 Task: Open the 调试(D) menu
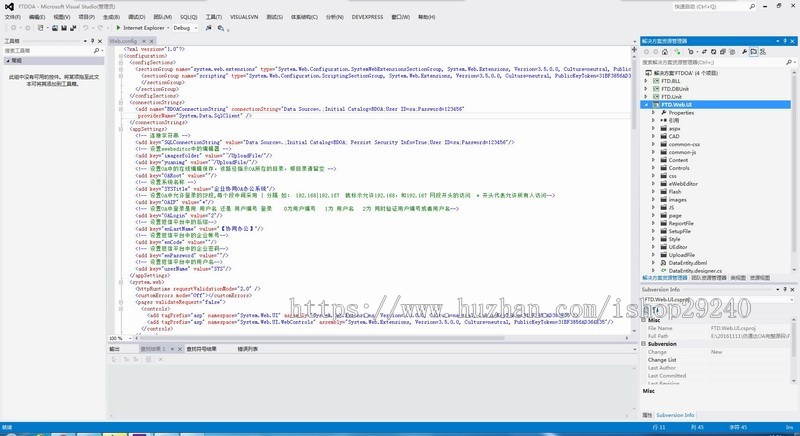click(136, 17)
